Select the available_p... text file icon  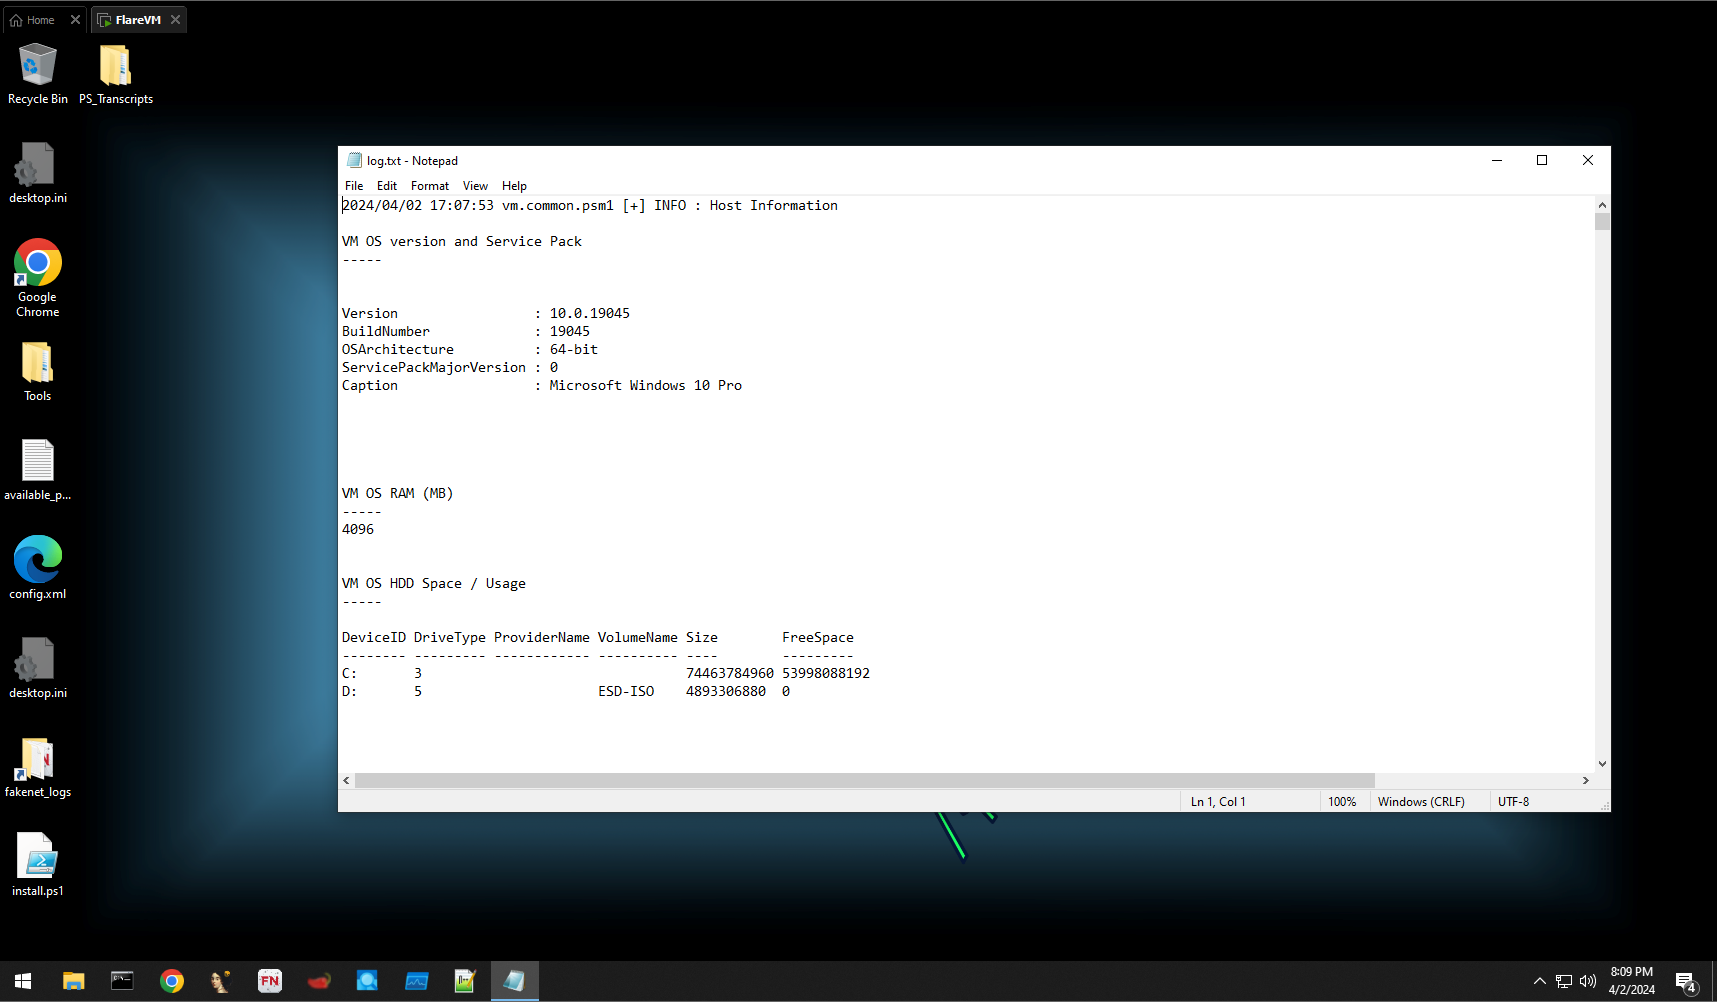(x=38, y=470)
